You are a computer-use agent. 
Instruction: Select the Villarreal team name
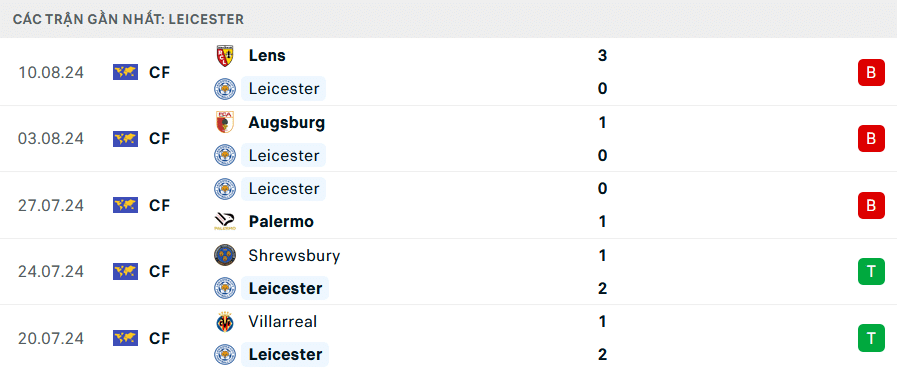pyautogui.click(x=283, y=322)
